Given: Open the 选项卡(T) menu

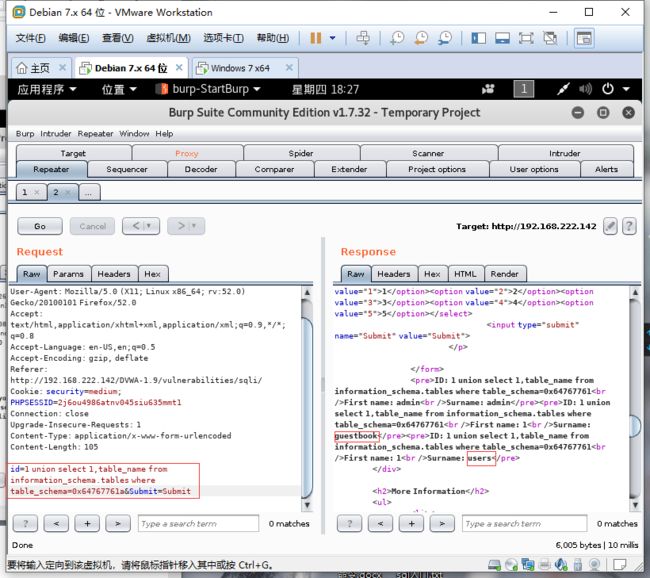Looking at the screenshot, I should (x=223, y=38).
